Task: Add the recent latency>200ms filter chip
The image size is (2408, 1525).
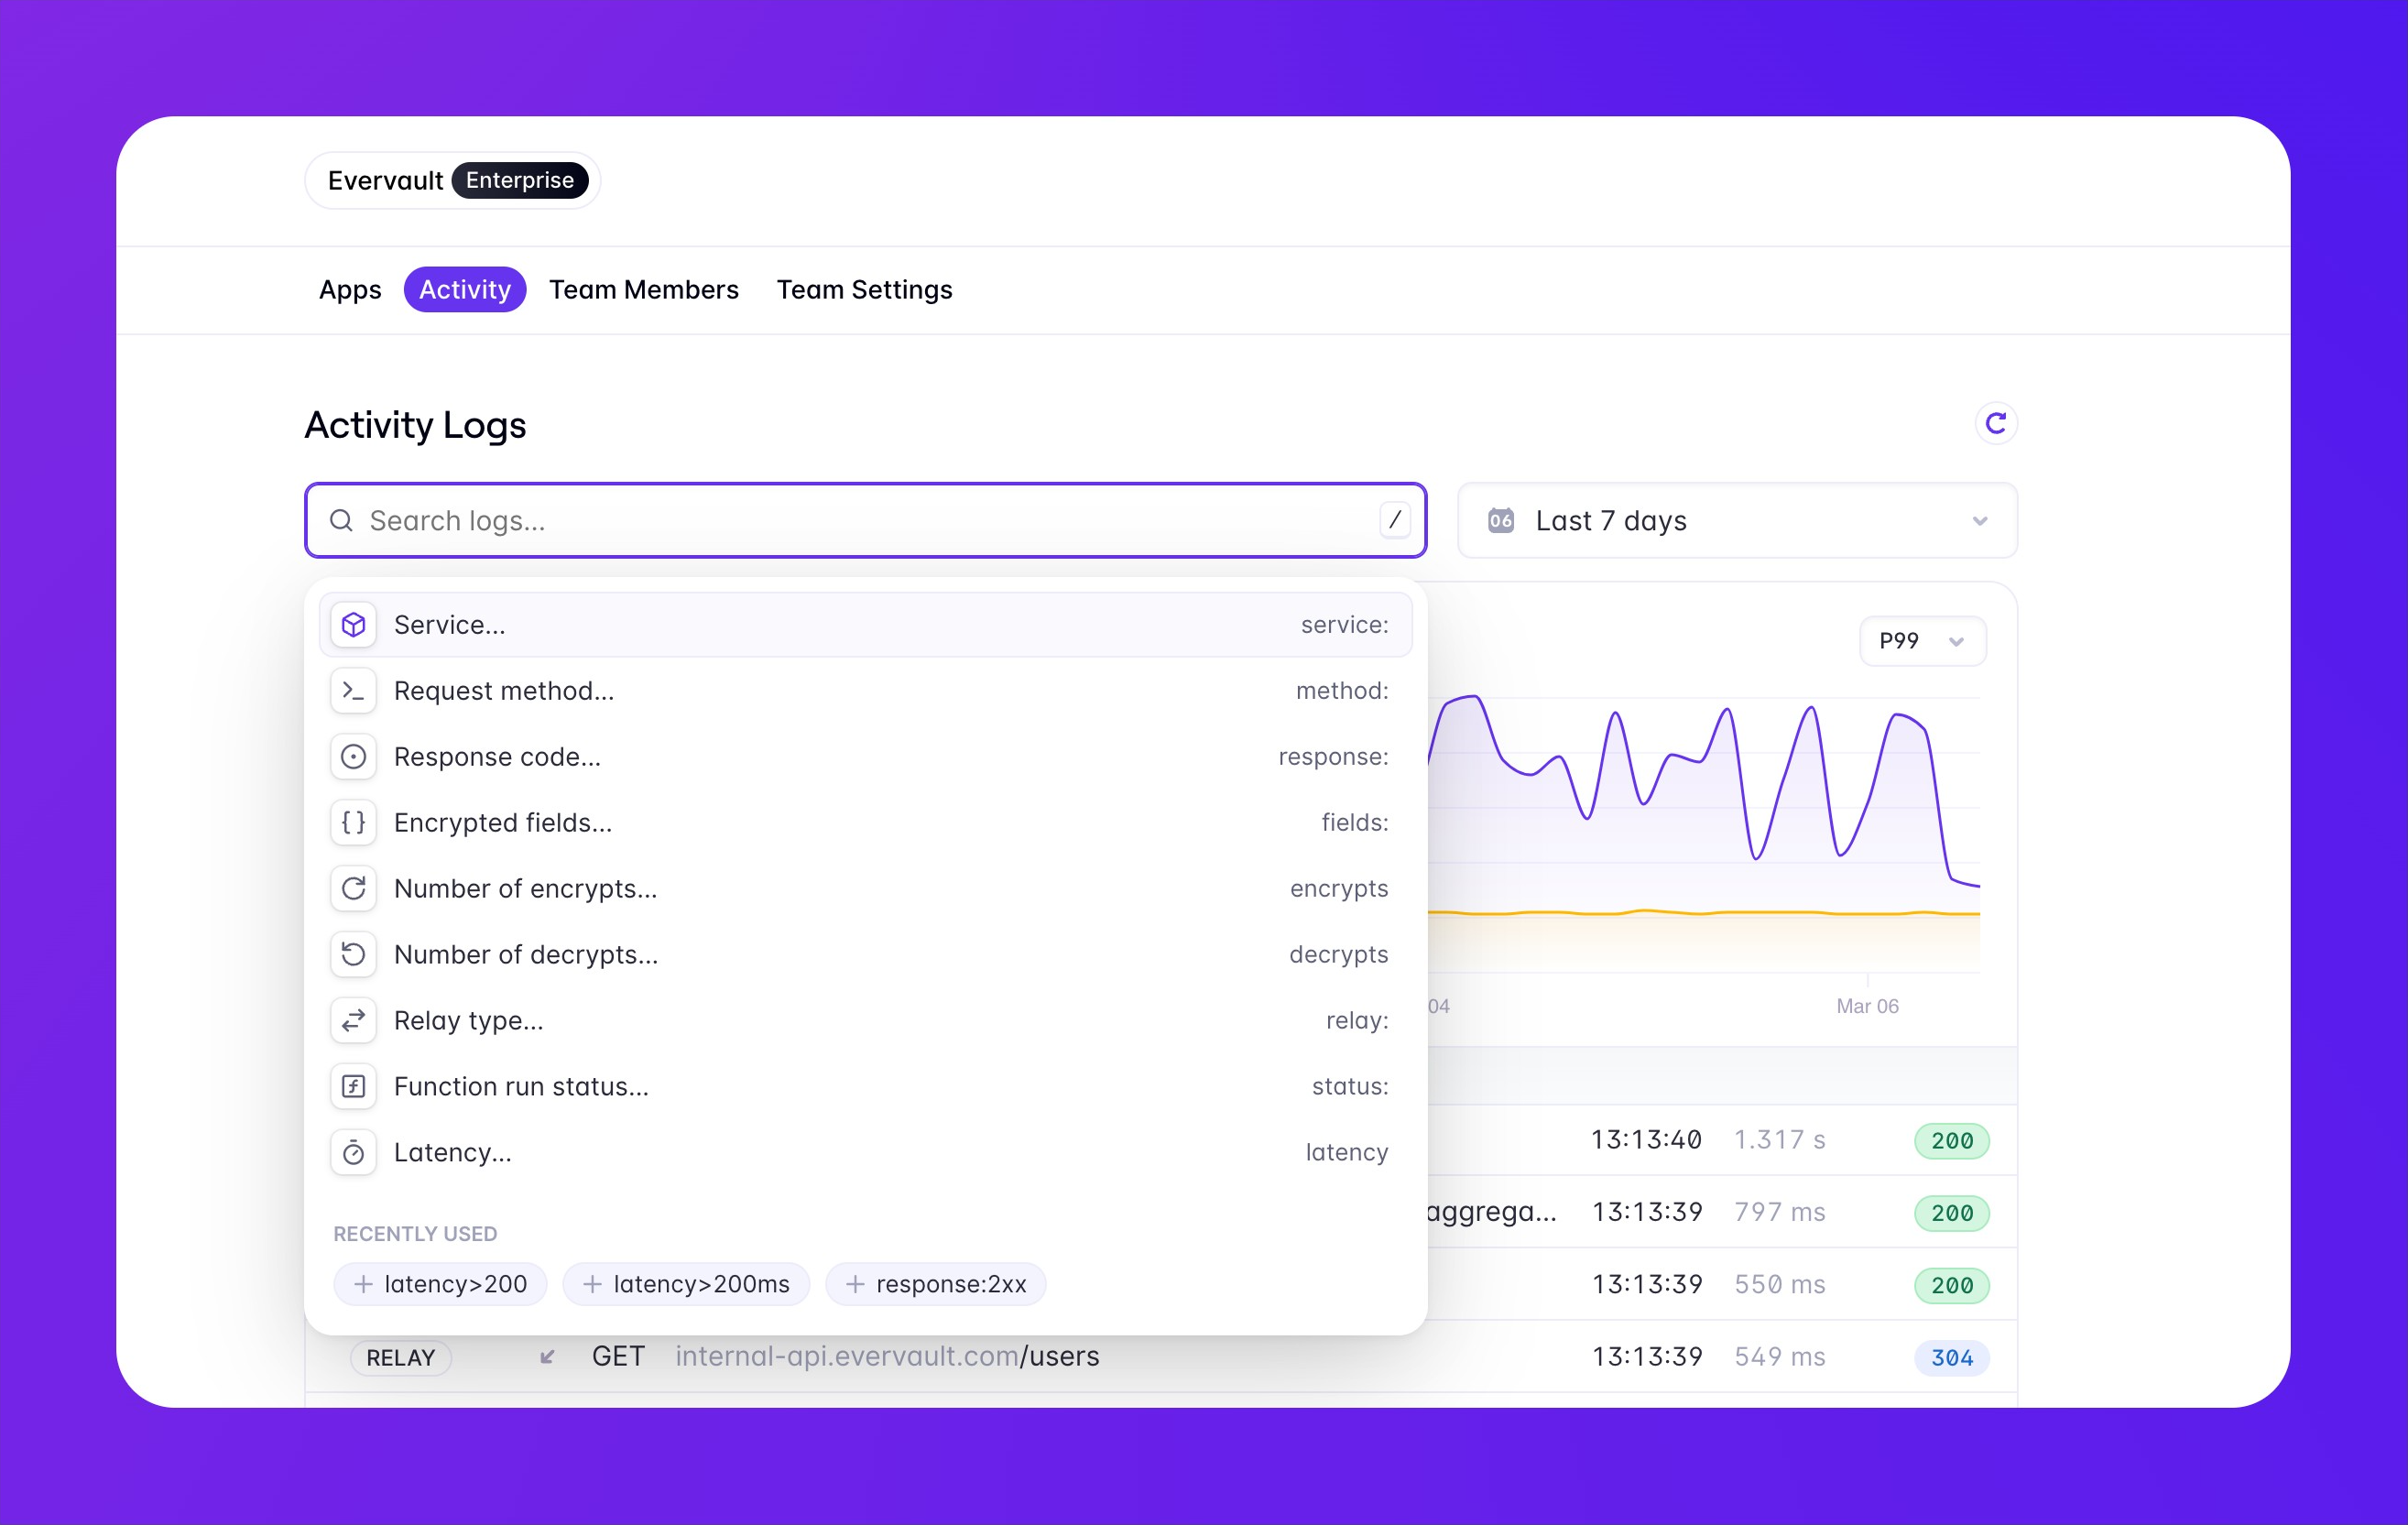Action: coord(686,1284)
